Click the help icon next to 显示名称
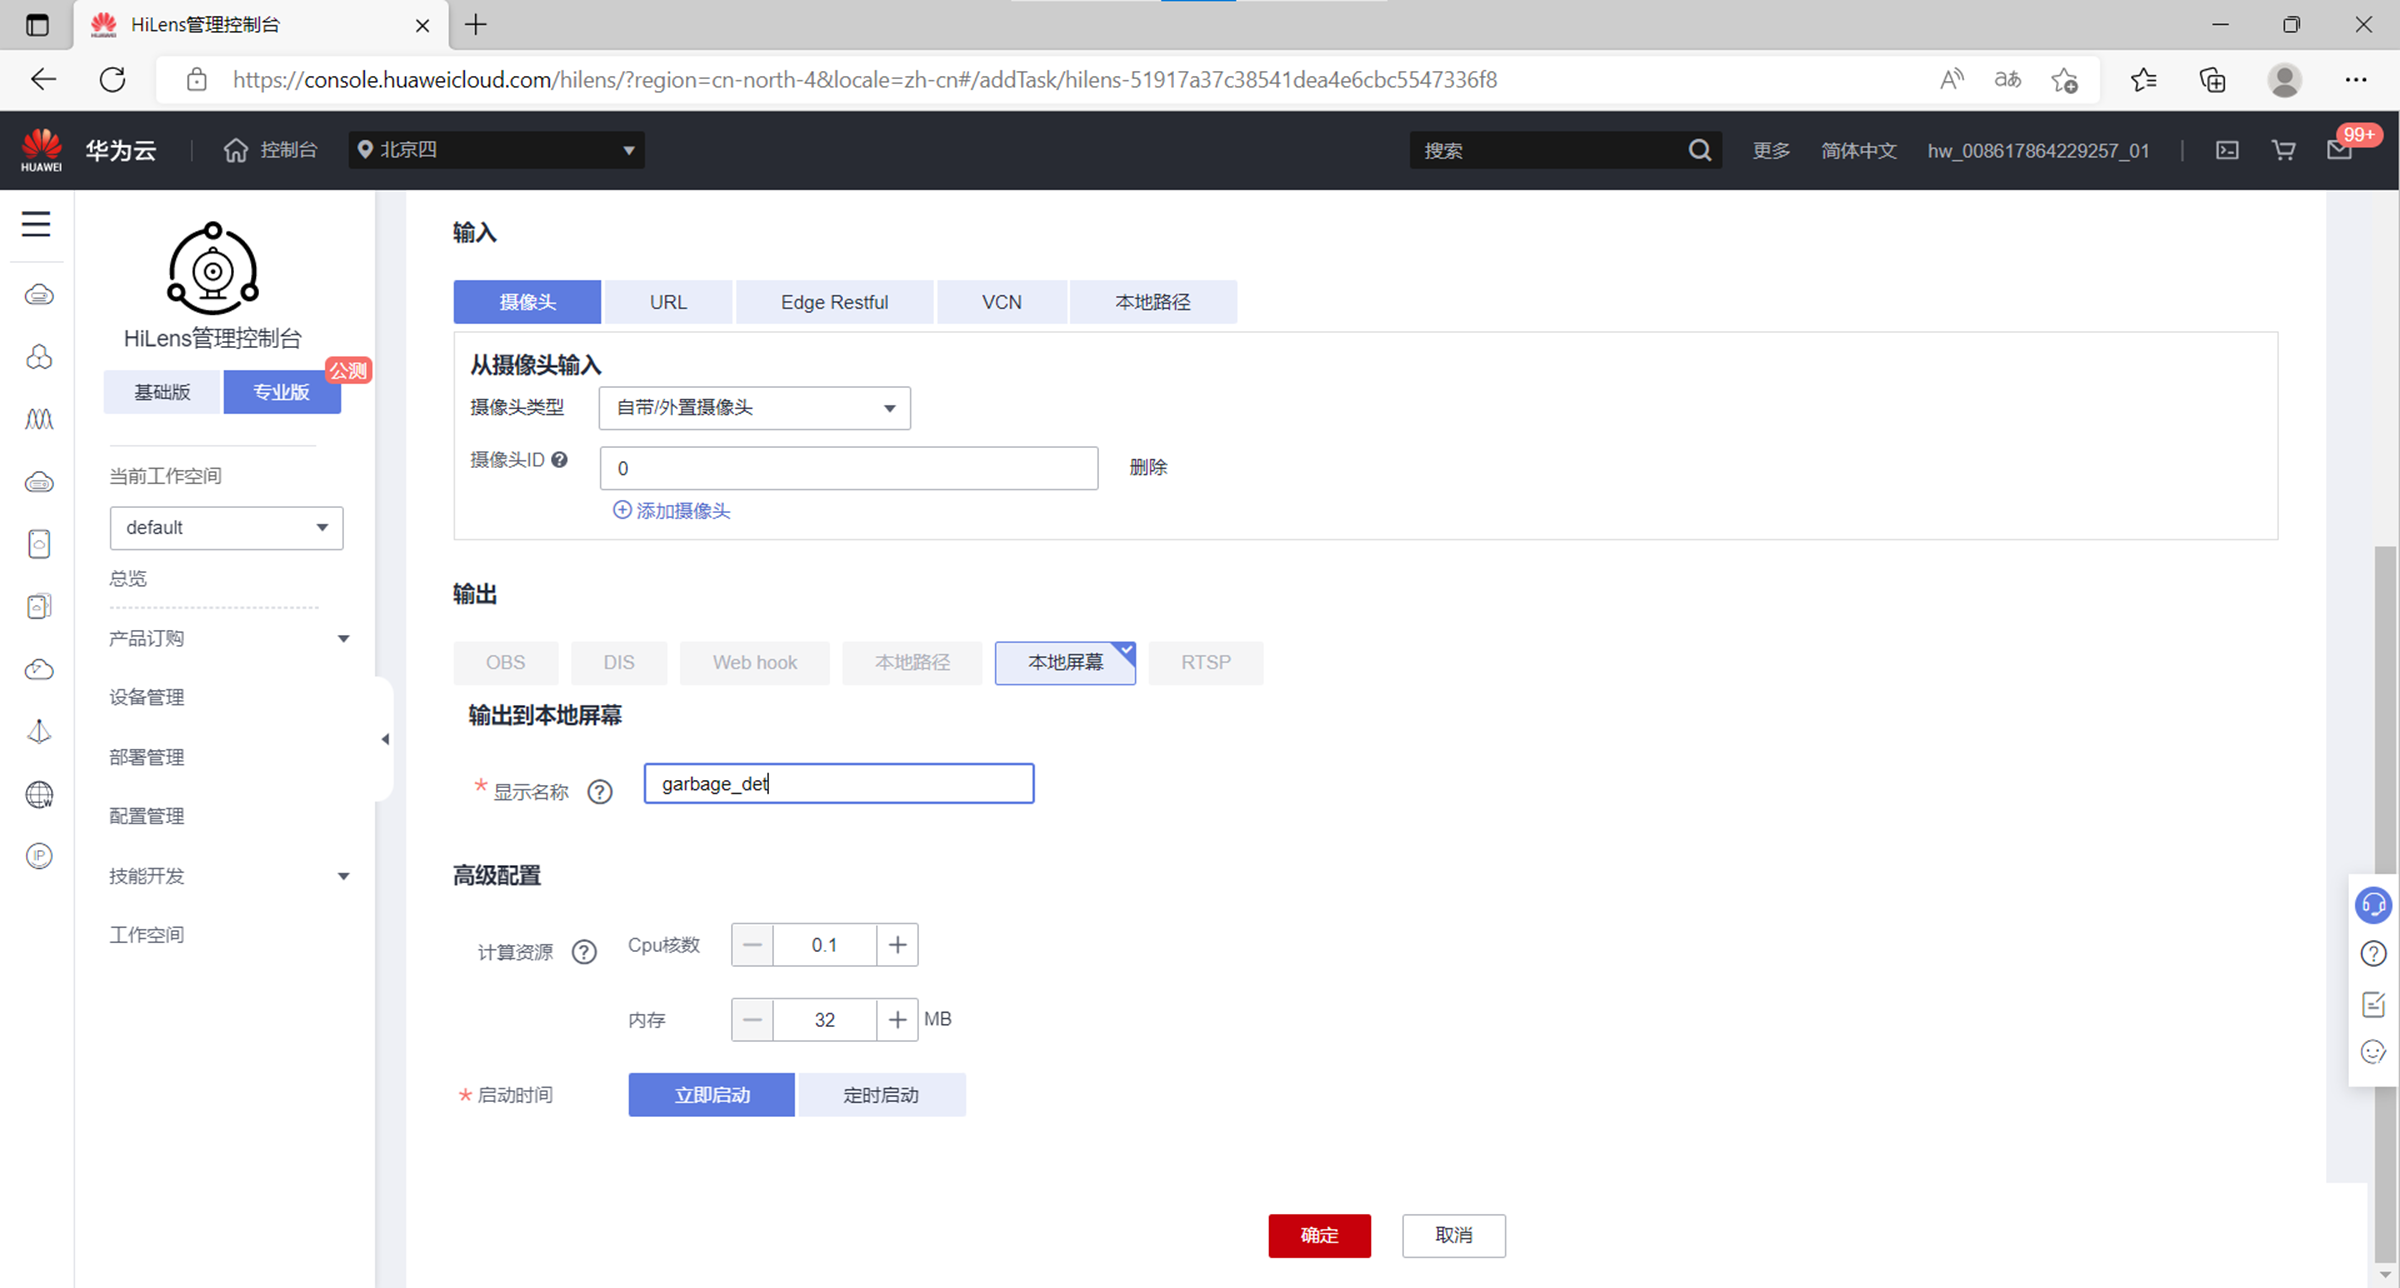Image resolution: width=2400 pixels, height=1288 pixels. [599, 792]
